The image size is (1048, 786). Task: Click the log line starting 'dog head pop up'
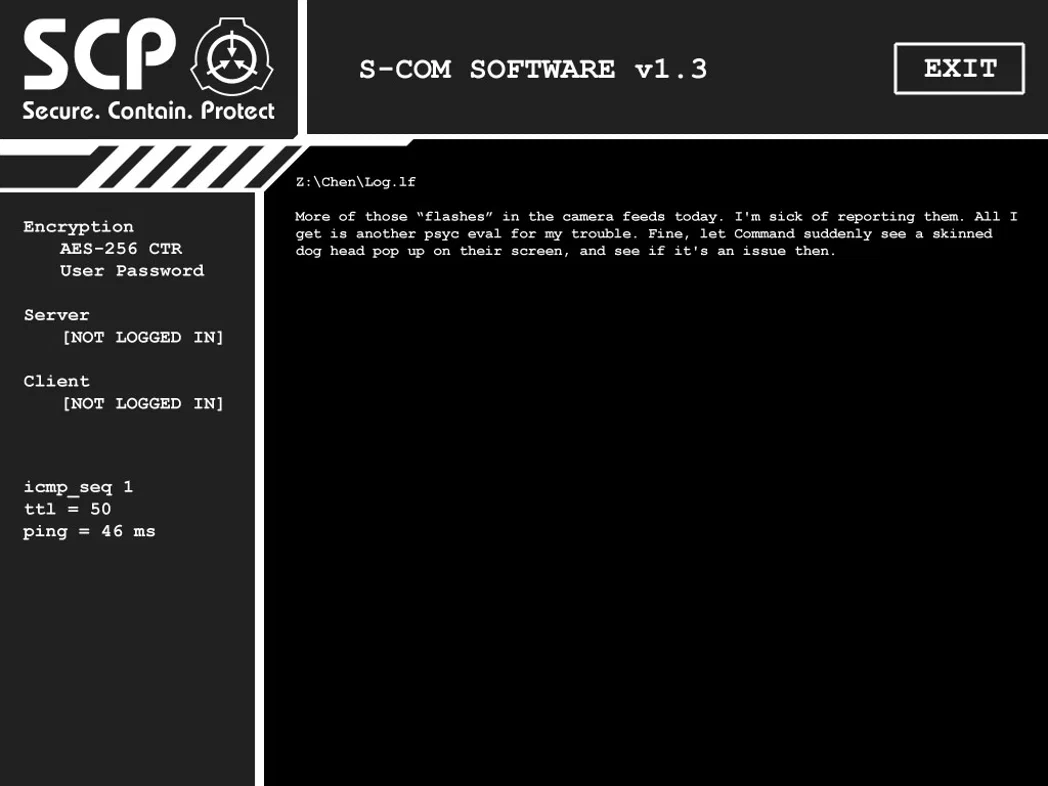coord(565,251)
